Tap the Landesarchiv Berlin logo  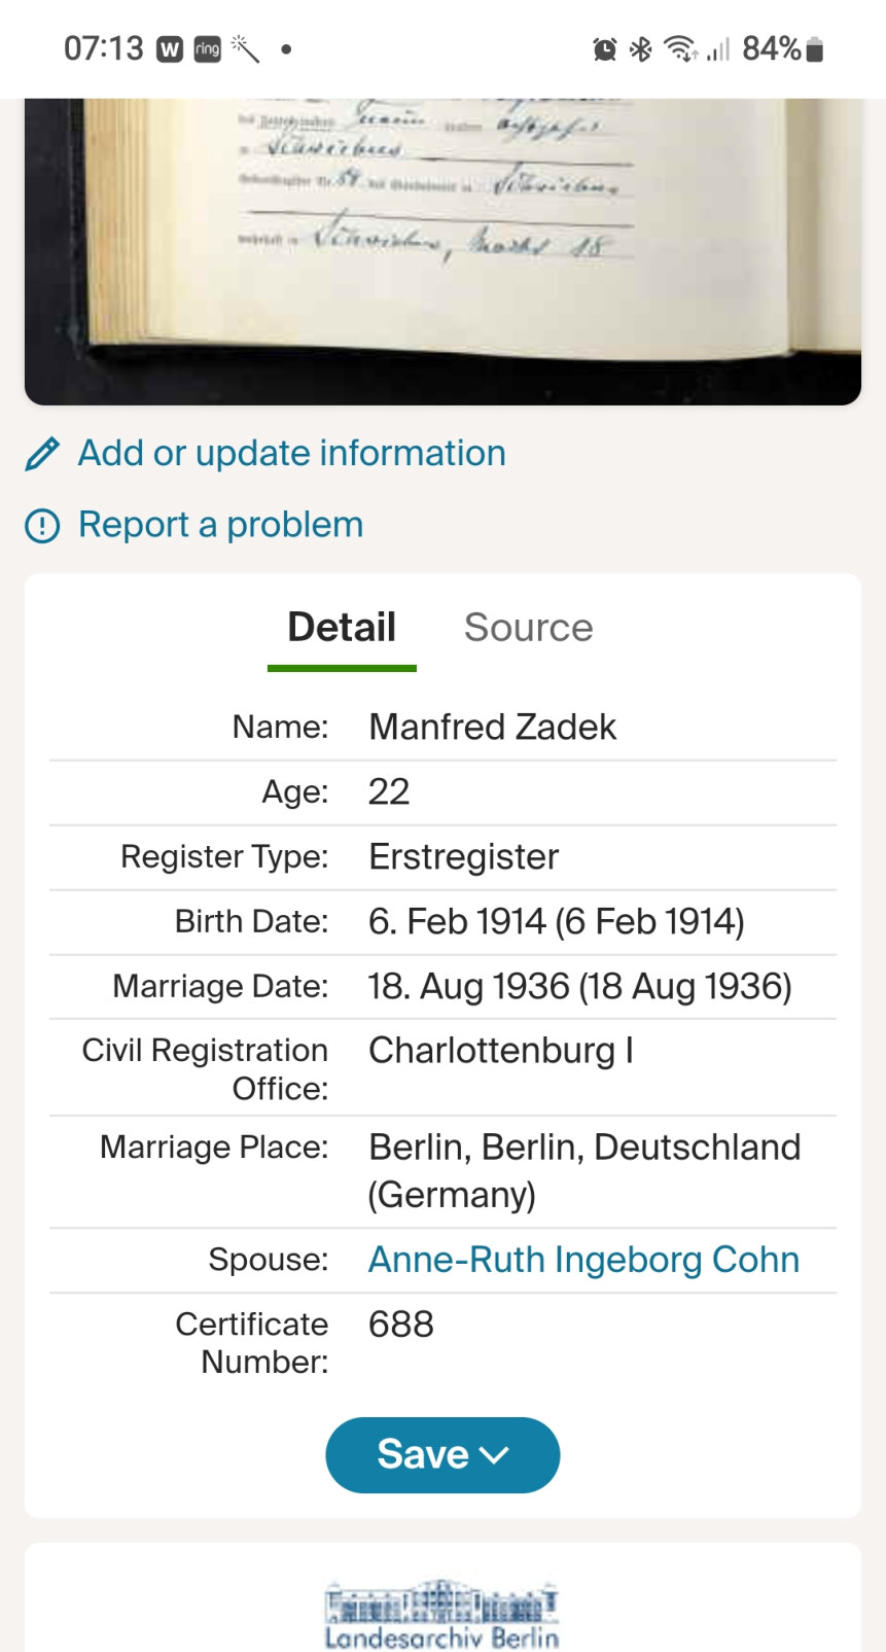click(x=442, y=1614)
